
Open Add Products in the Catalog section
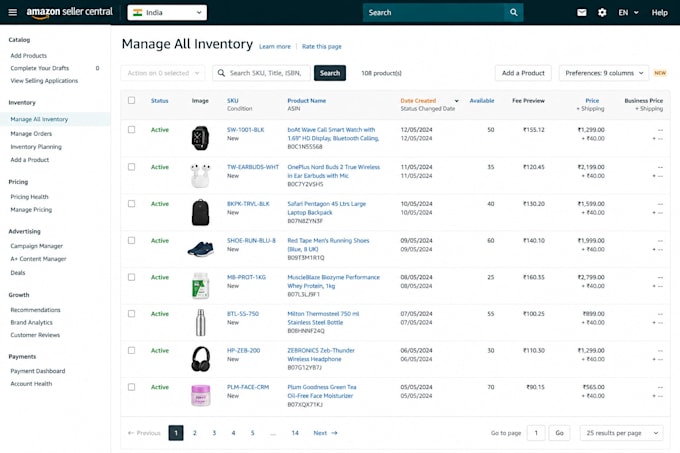[29, 55]
